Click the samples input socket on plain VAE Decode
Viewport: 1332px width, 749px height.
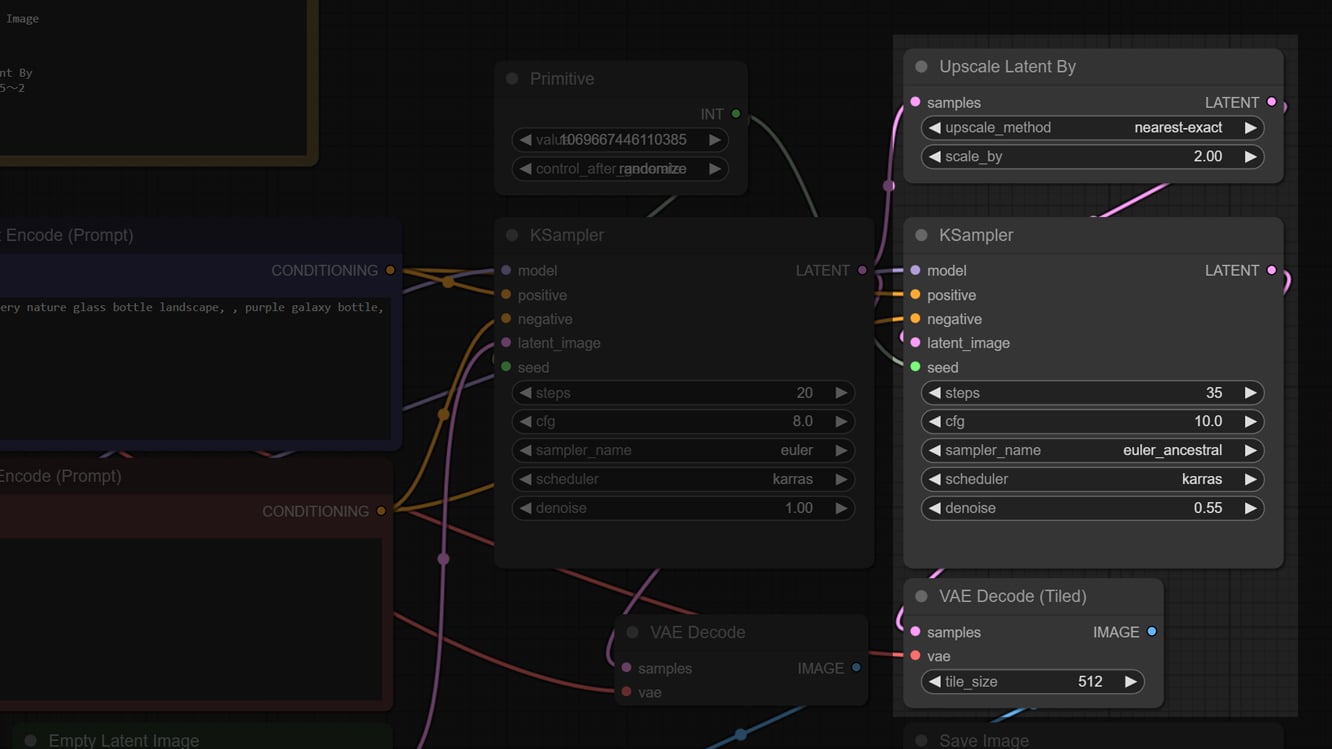pyautogui.click(x=626, y=668)
